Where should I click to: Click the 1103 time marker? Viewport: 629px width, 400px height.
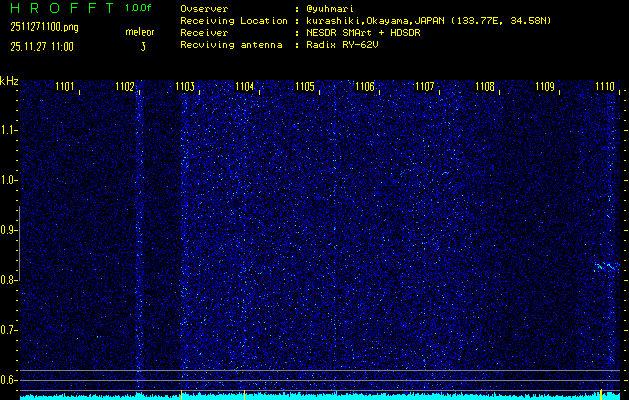(185, 87)
